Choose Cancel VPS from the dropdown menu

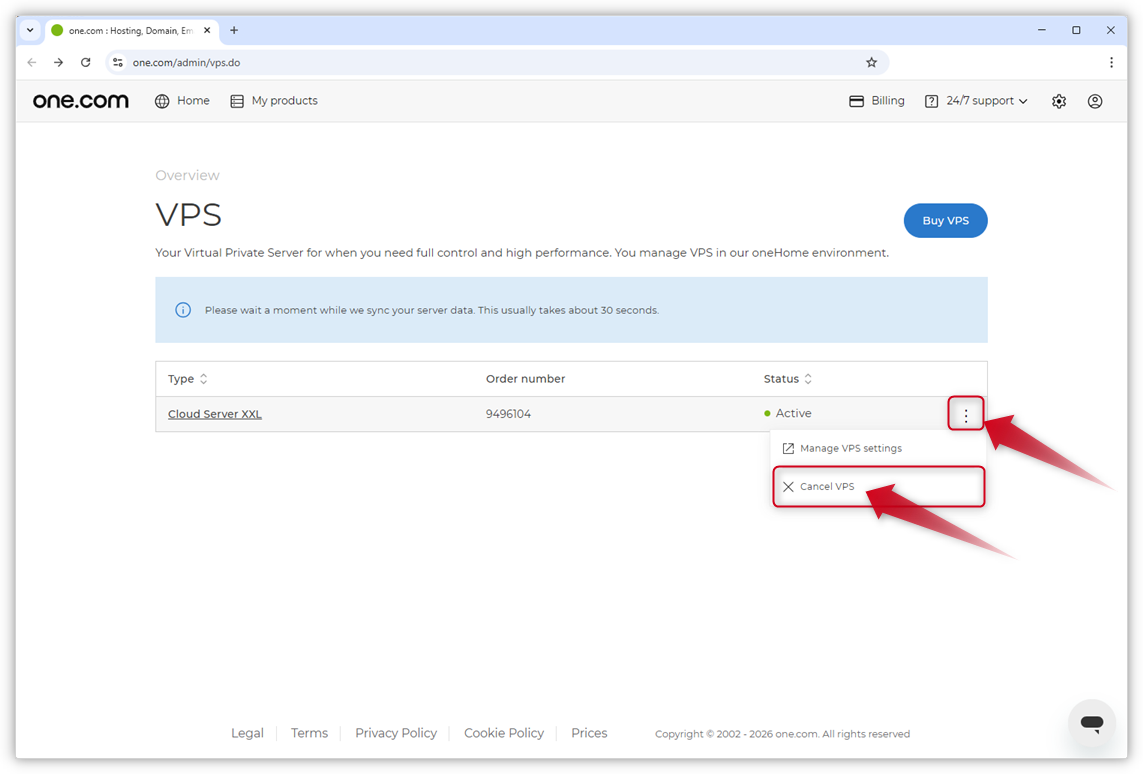[829, 486]
